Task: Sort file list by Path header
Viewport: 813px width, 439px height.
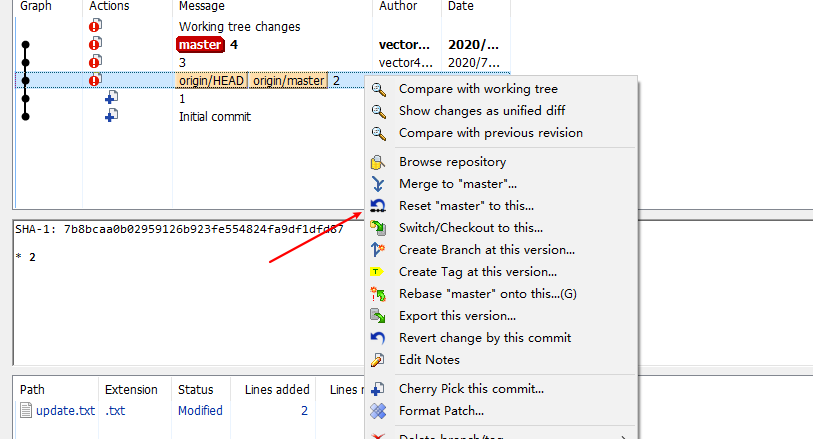Action: (x=32, y=390)
